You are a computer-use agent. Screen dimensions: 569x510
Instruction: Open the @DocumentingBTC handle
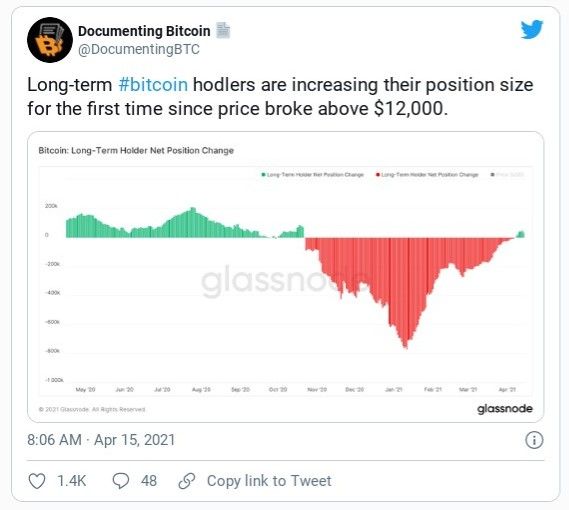[x=139, y=49]
